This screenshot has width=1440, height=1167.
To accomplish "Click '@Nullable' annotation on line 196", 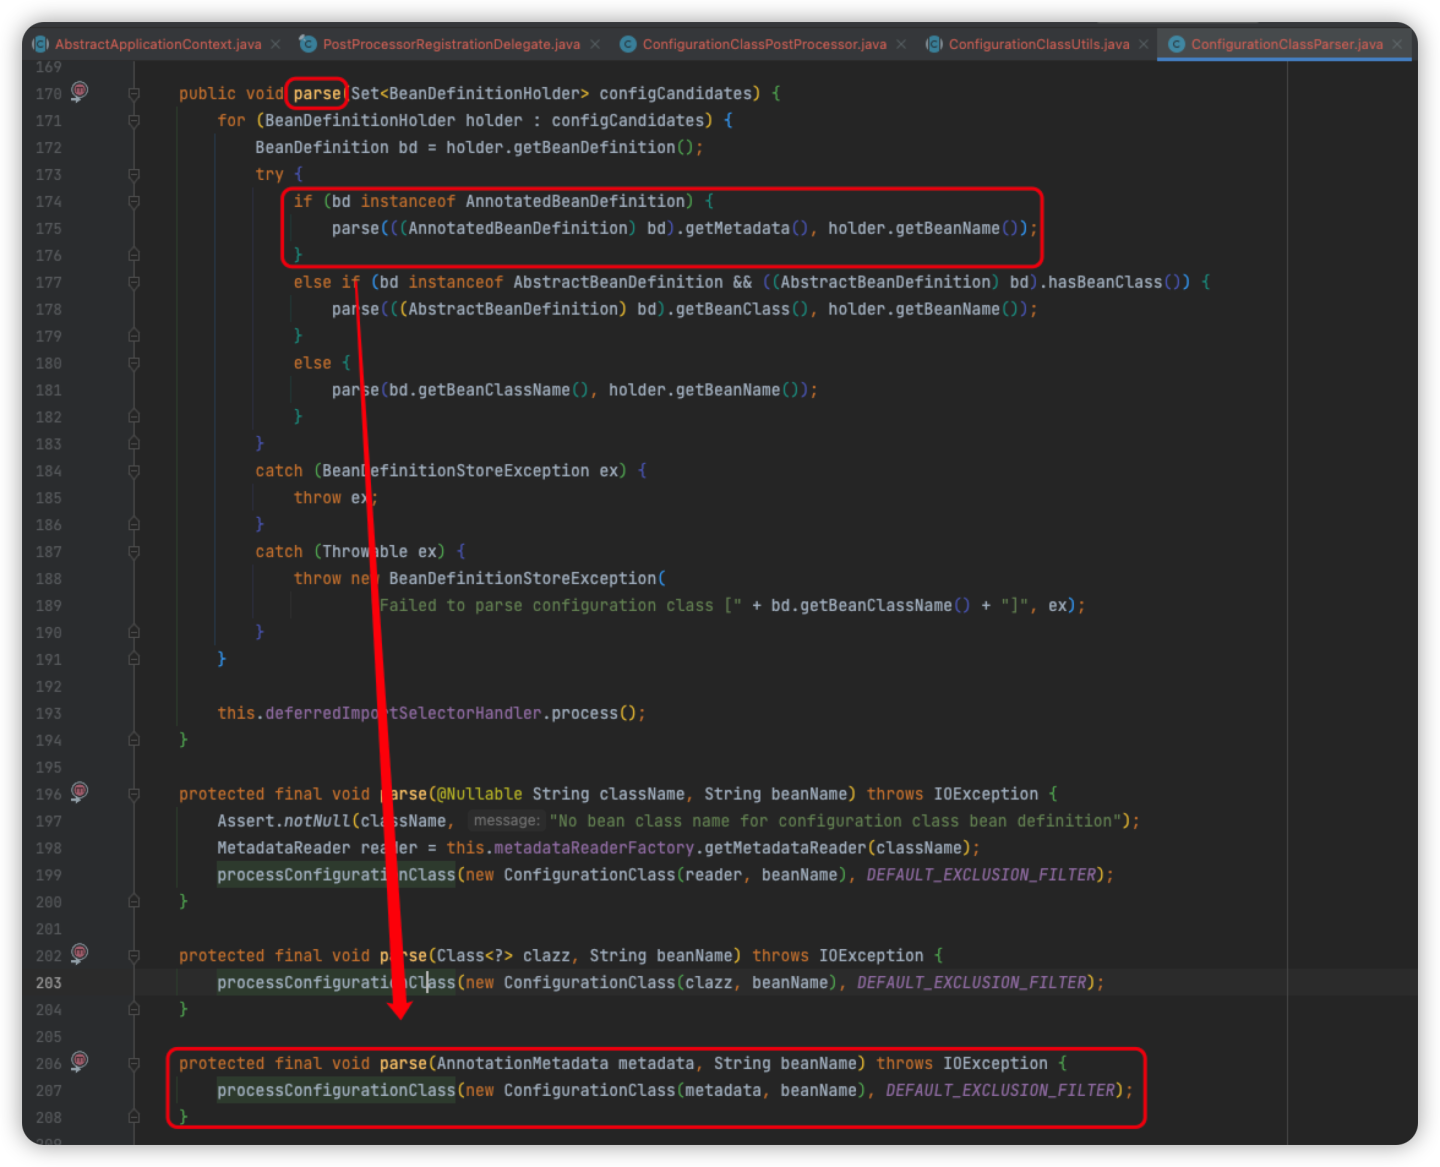I will point(479,795).
